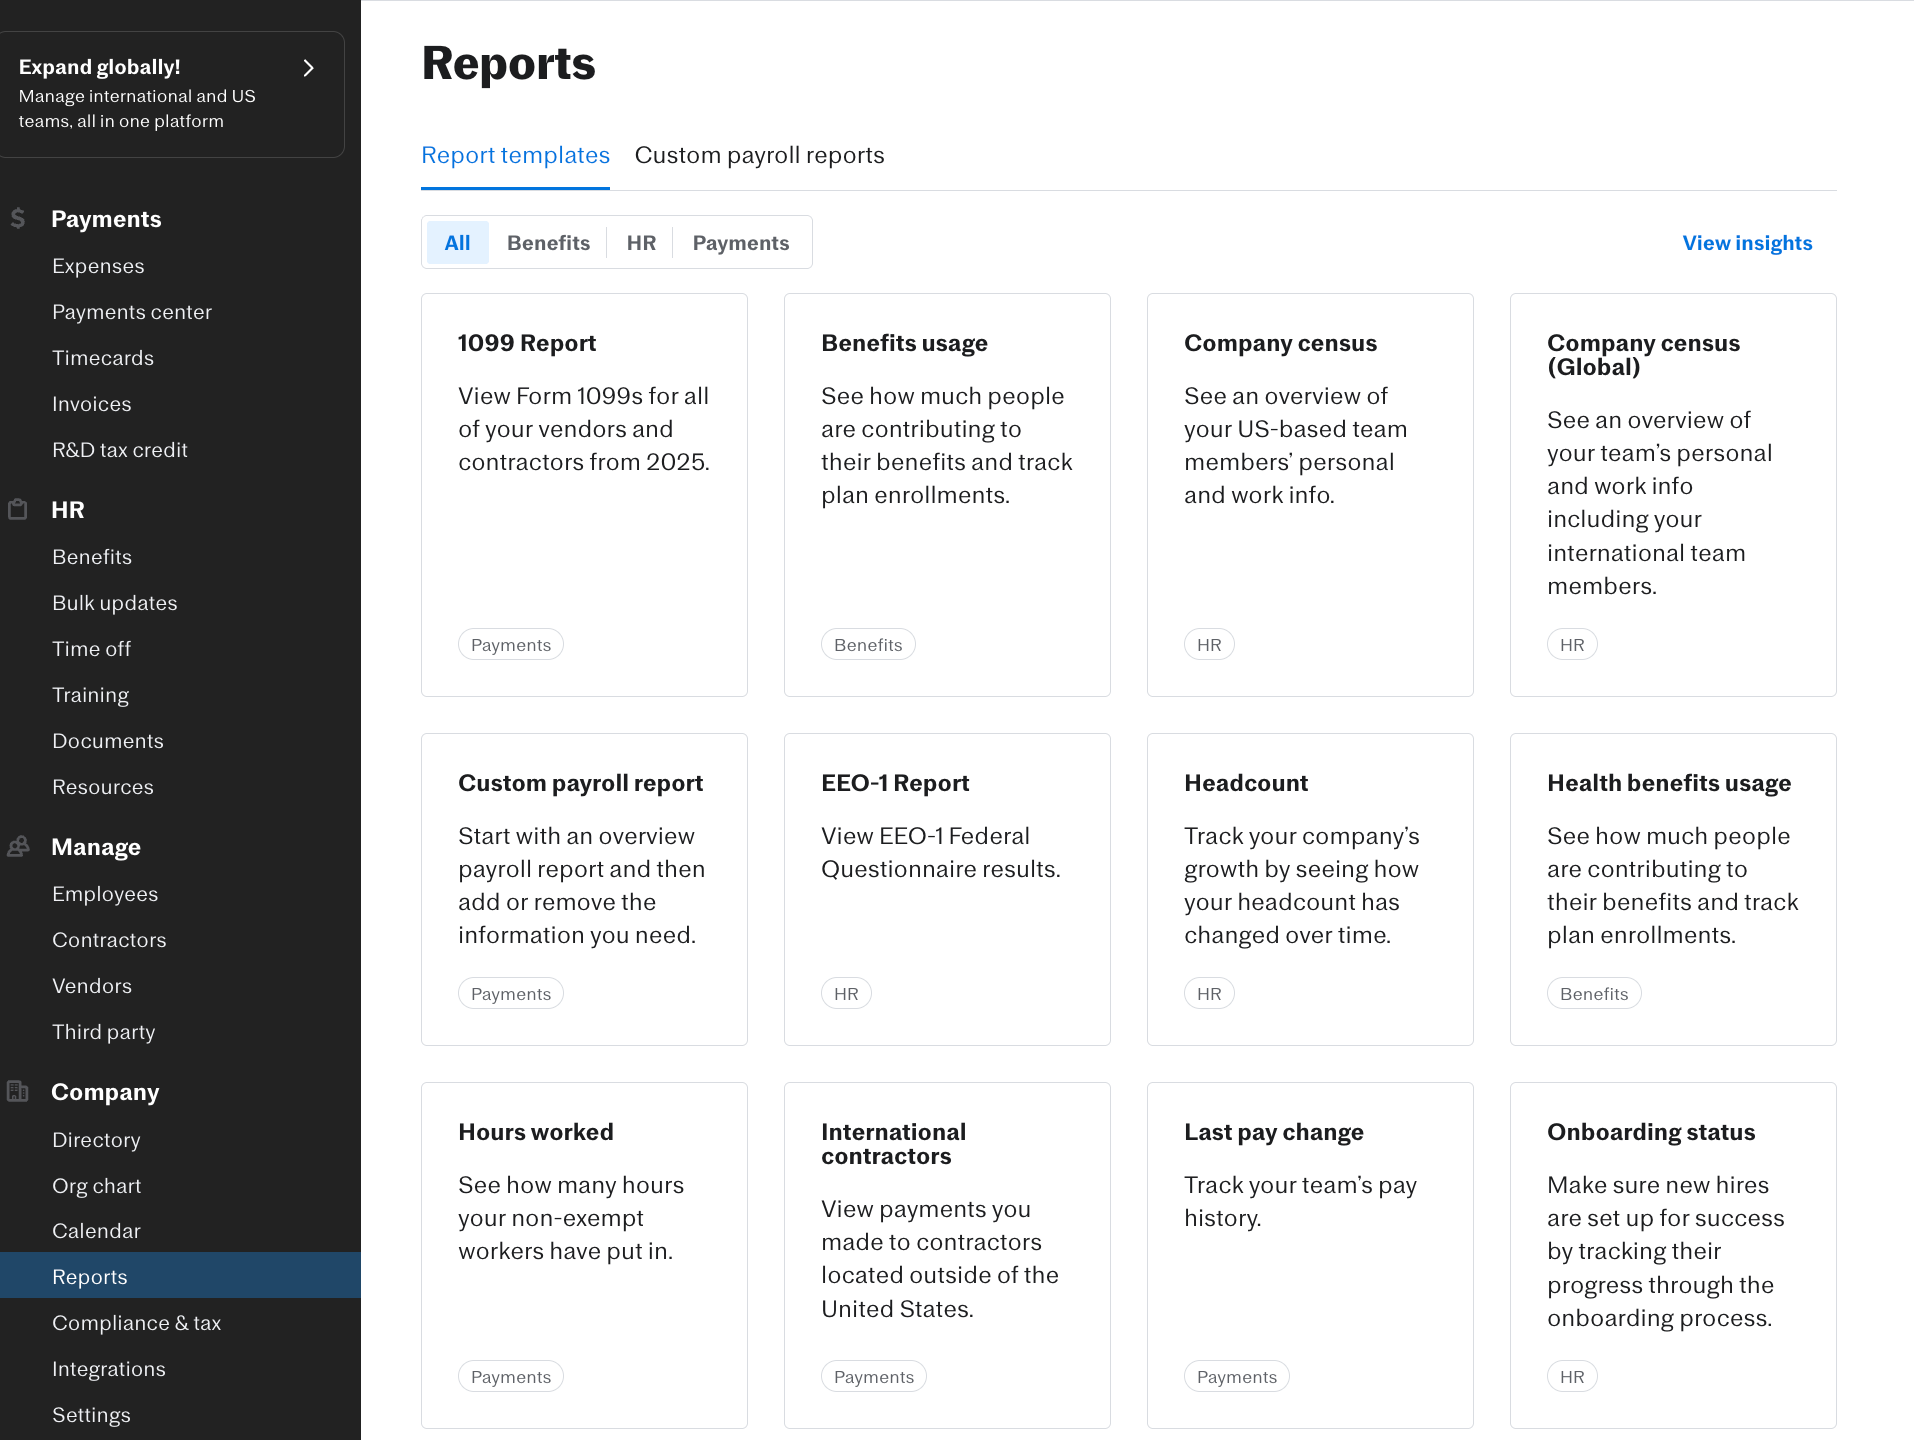Switch to the Custom payroll reports tab
This screenshot has width=1914, height=1440.
pyautogui.click(x=759, y=155)
